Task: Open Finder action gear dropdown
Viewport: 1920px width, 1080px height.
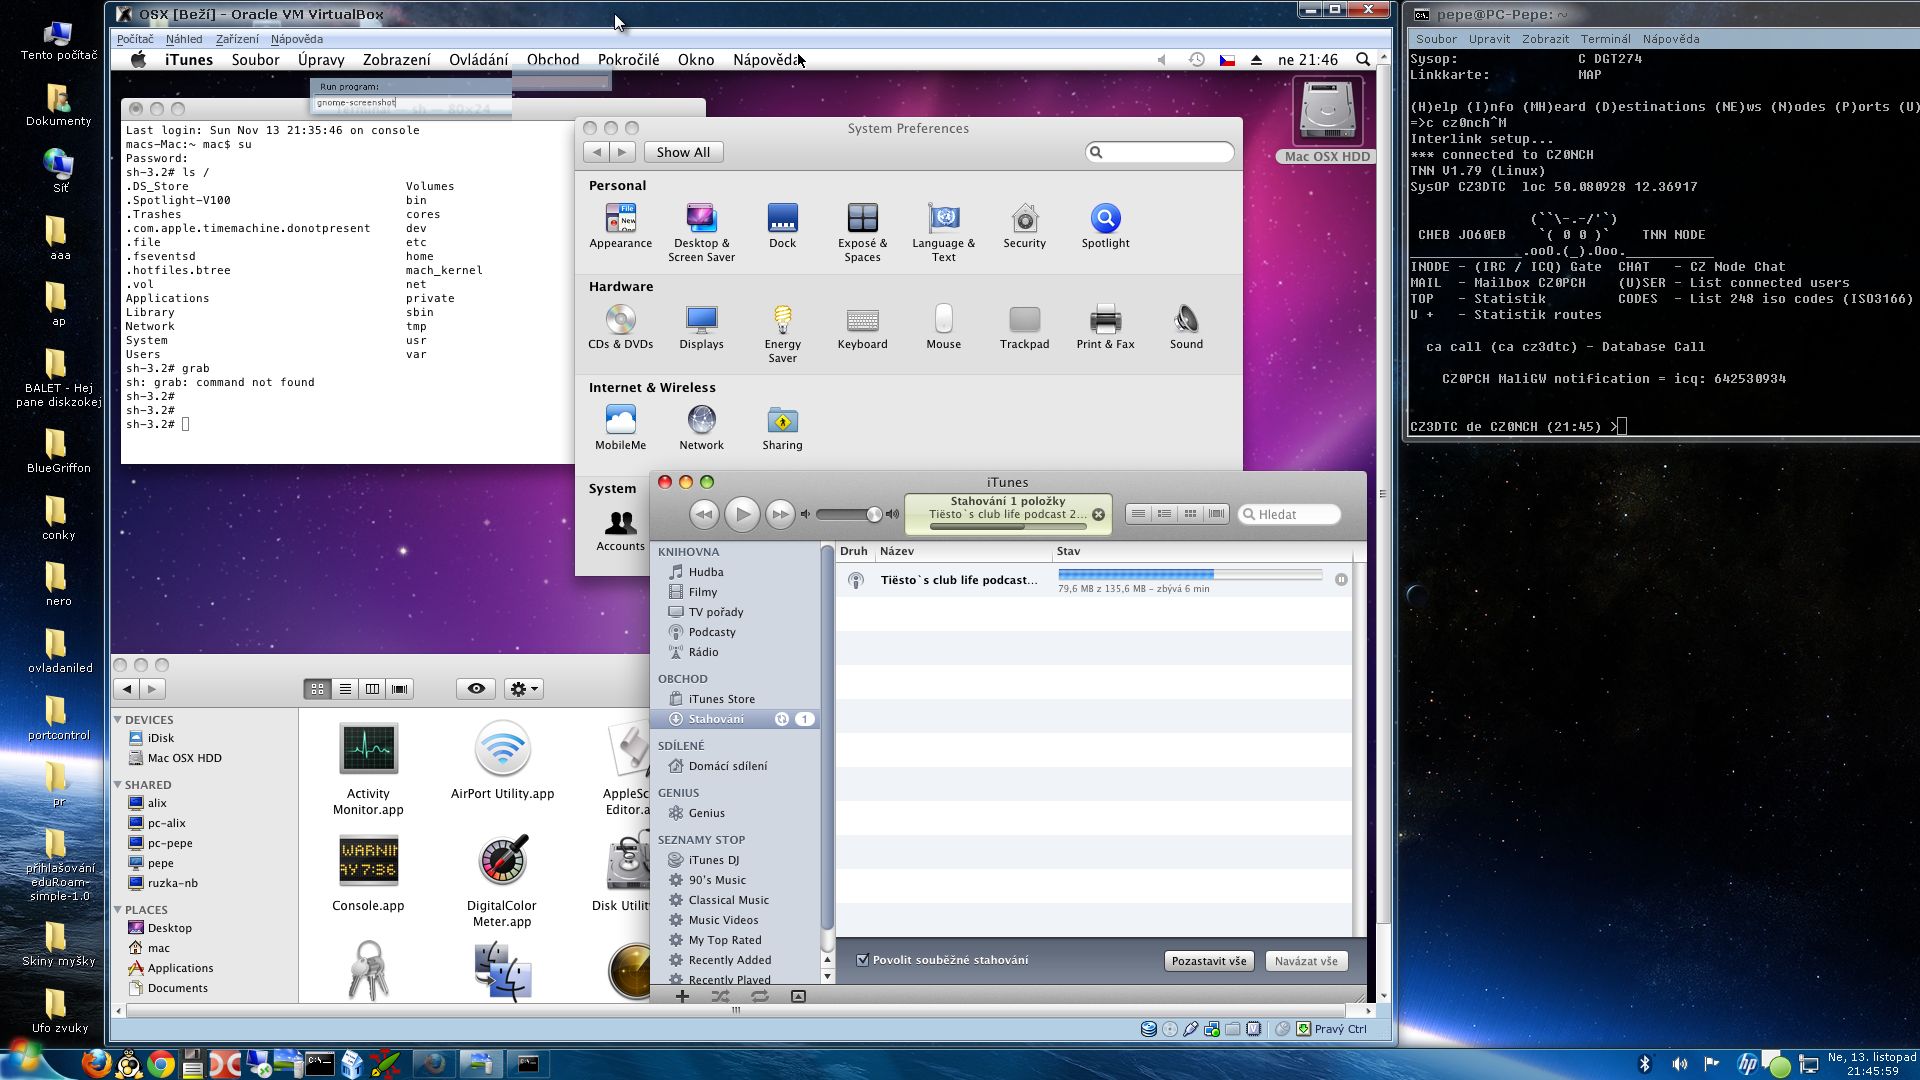Action: pos(524,689)
